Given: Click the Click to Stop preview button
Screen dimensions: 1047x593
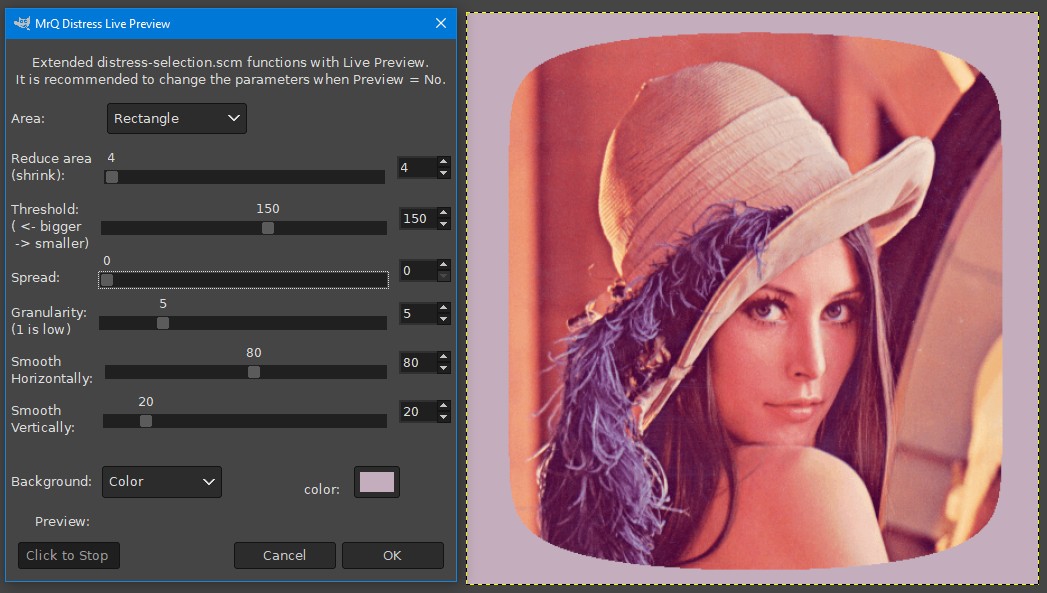Looking at the screenshot, I should pyautogui.click(x=68, y=555).
